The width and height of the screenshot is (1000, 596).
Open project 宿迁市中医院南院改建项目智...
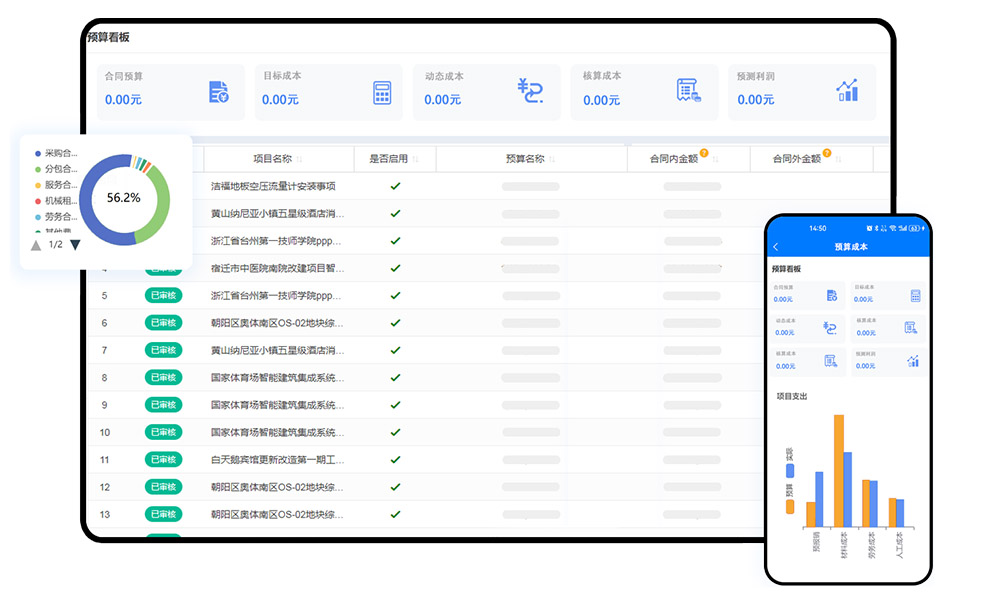277,268
